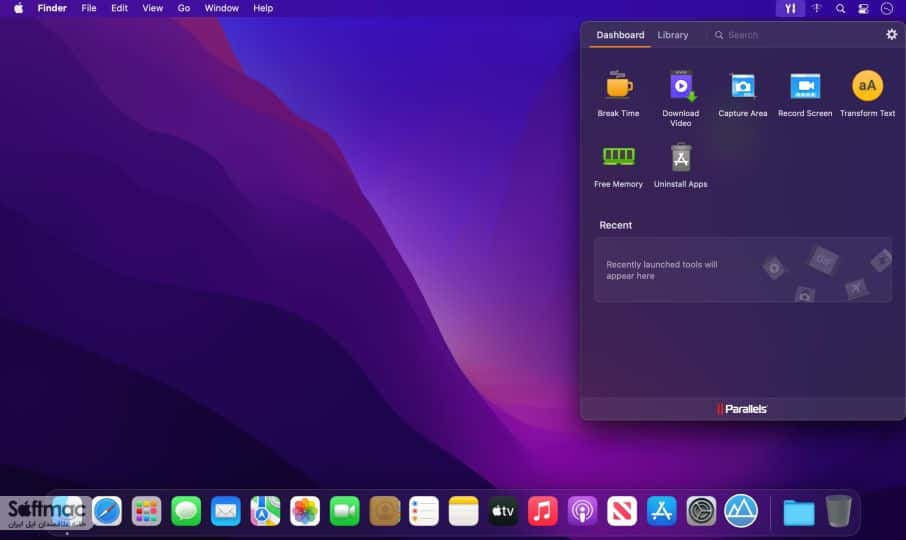
Task: Open the Uninstall Apps tool
Action: (x=681, y=165)
